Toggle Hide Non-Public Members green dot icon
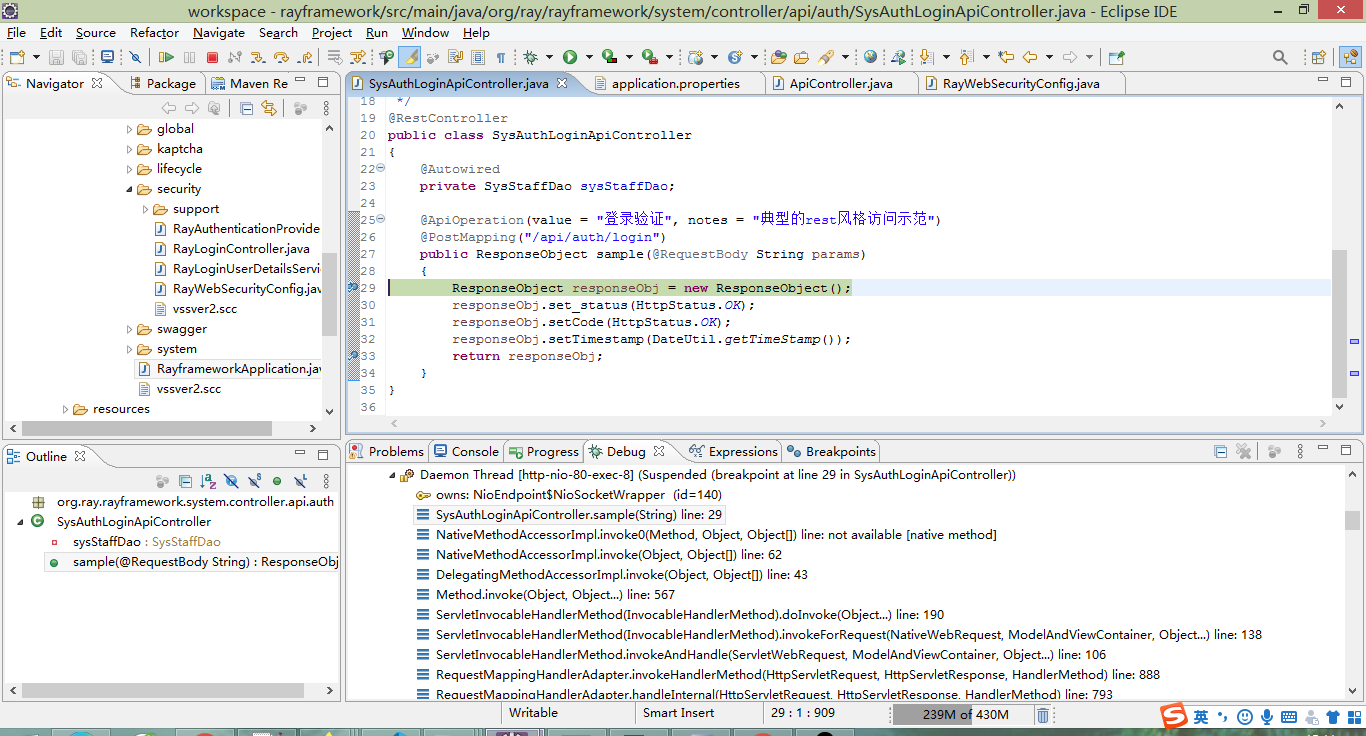The width and height of the screenshot is (1366, 736). [277, 481]
